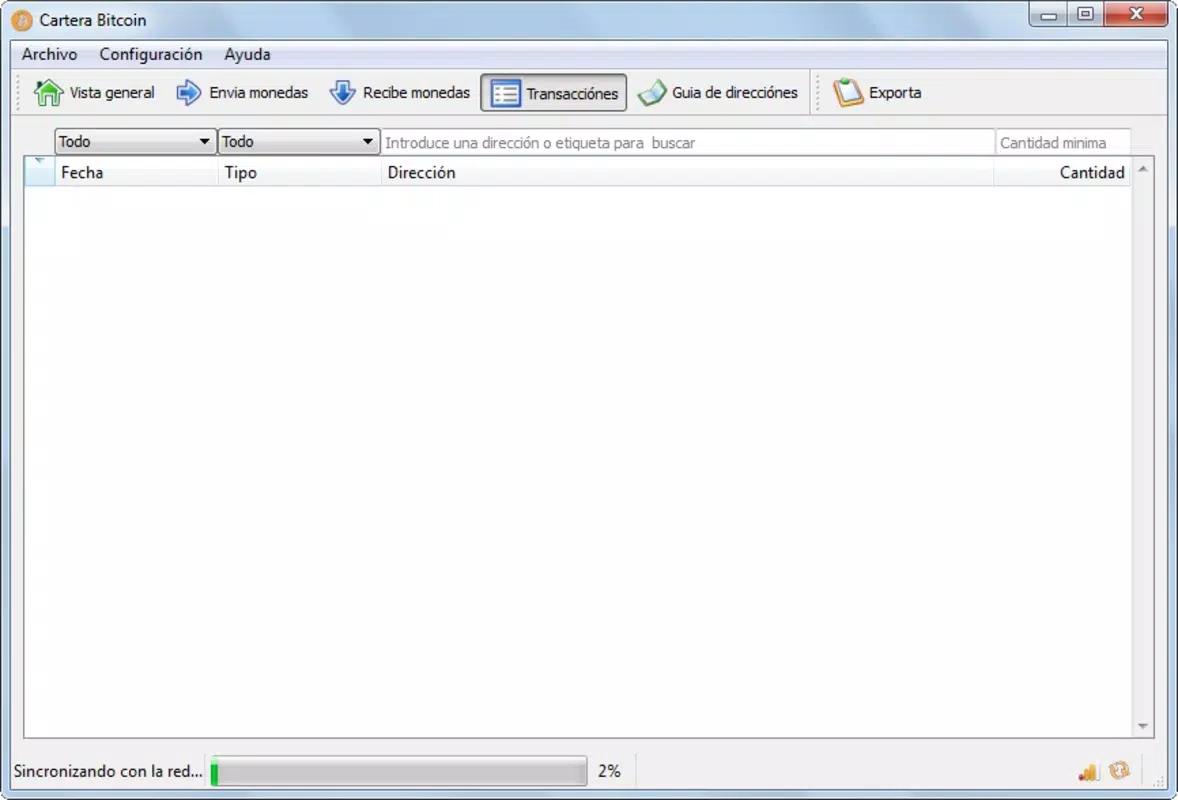This screenshot has height=800, width=1178.
Task: Click the scrollbar down arrow
Action: pos(1143,726)
